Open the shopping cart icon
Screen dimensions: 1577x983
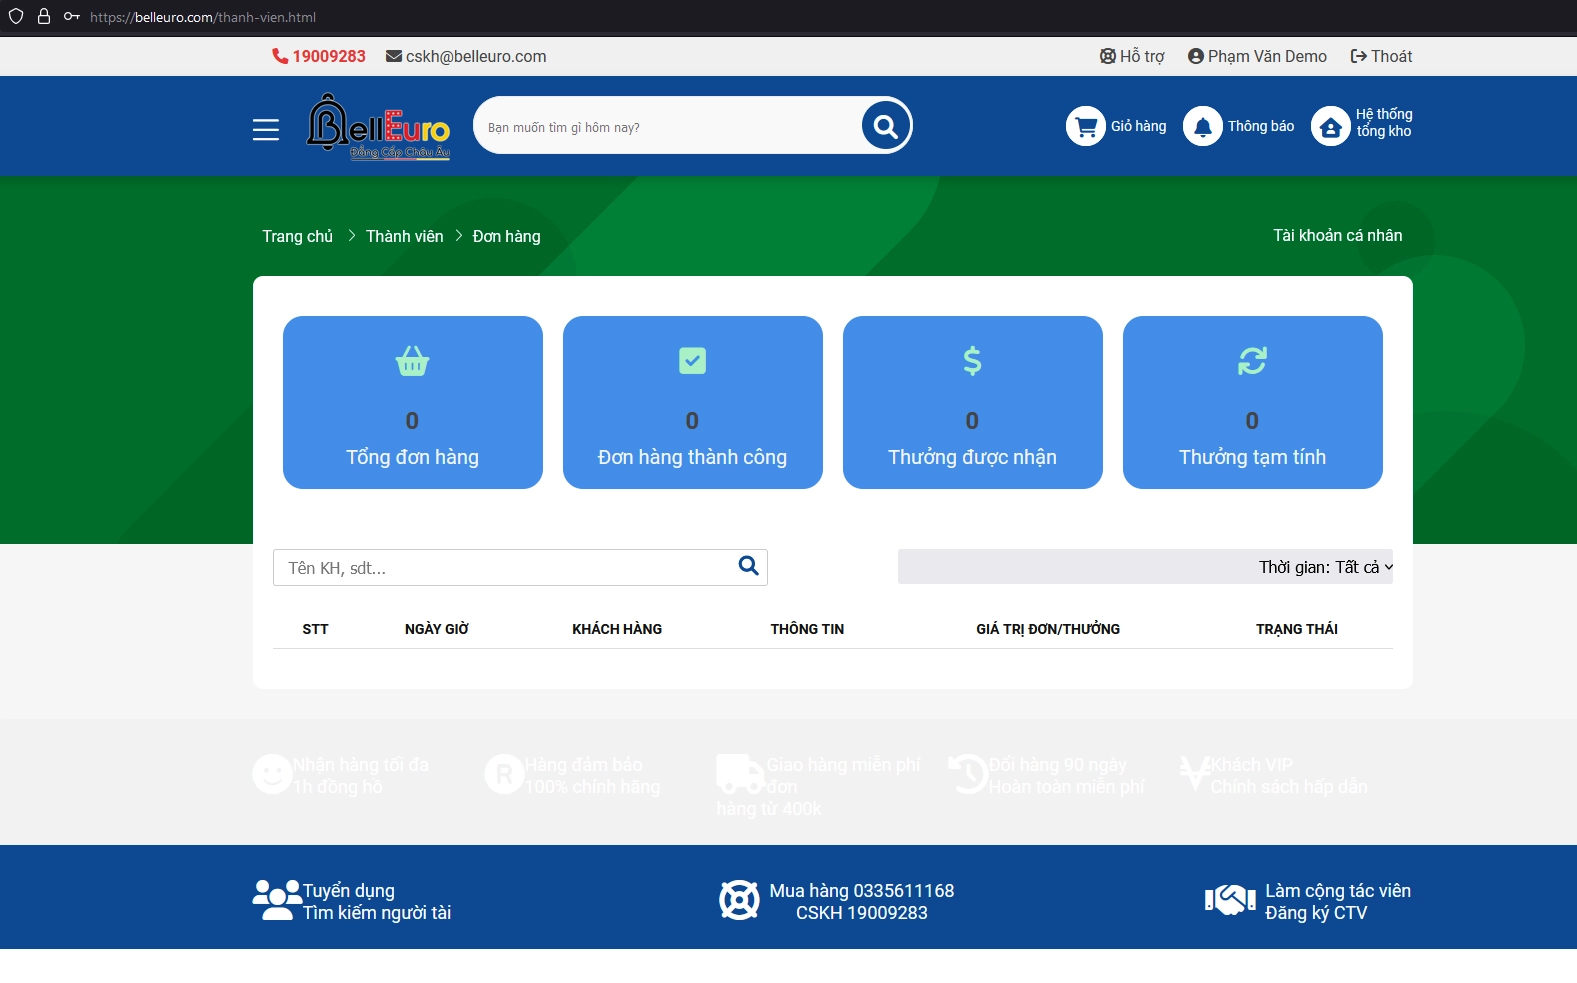point(1085,126)
